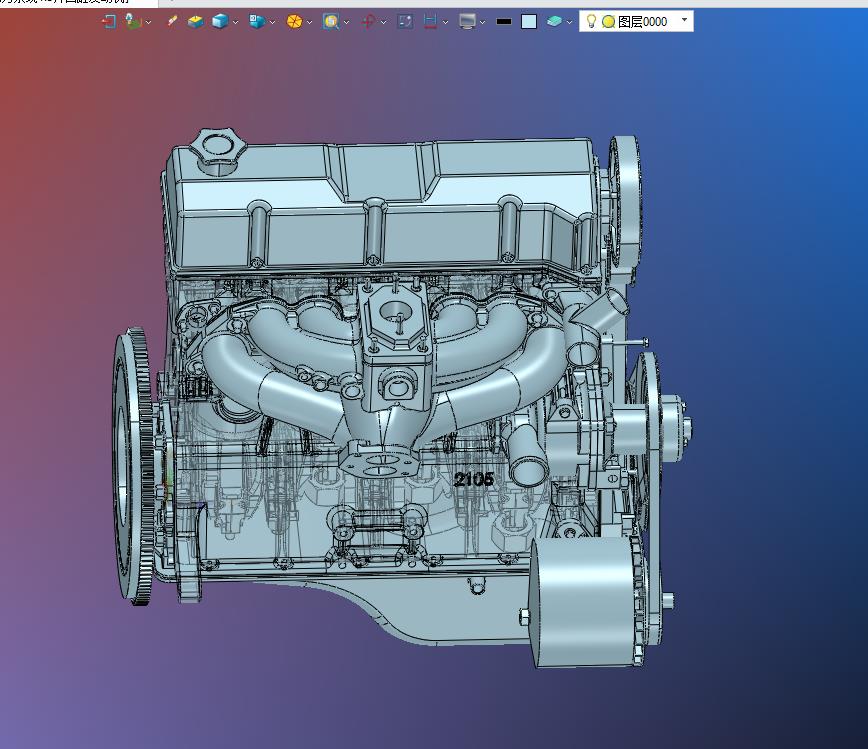Image resolution: width=868 pixels, height=749 pixels.
Task: Click the yellow block on plane icon
Action: [195, 21]
